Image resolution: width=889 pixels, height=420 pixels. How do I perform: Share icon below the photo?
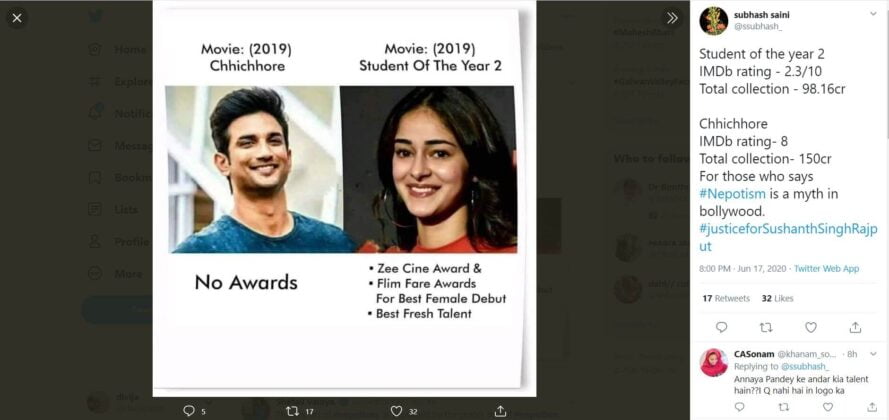coord(500,411)
